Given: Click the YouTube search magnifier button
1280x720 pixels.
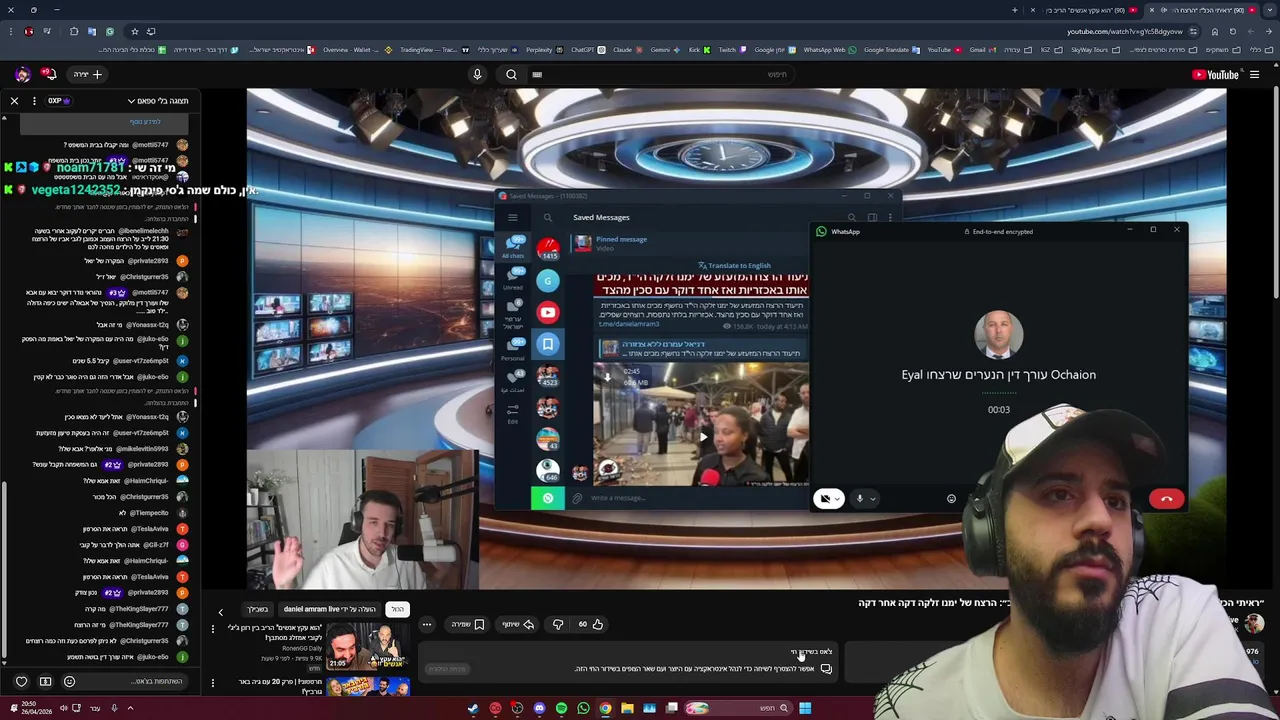Looking at the screenshot, I should pos(511,74).
